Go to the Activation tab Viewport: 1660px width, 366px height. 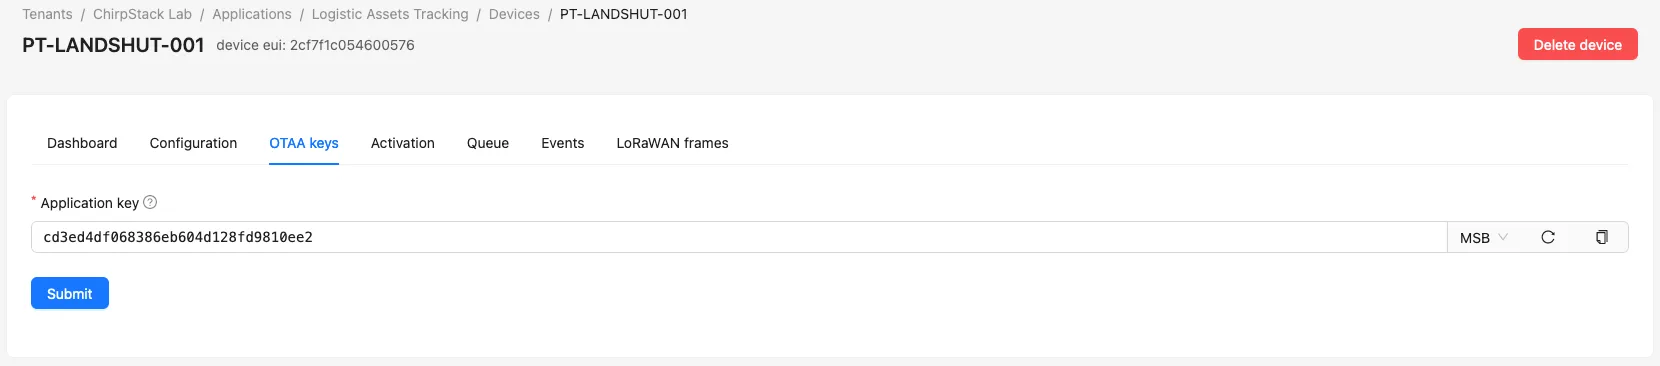(x=403, y=143)
